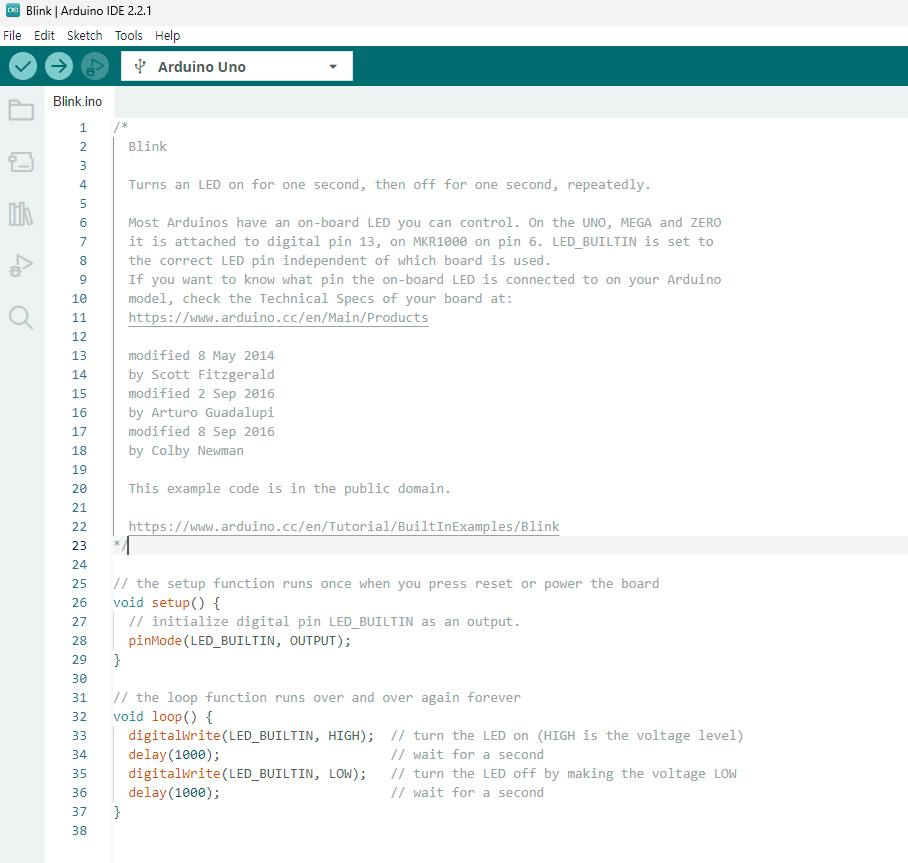Click line number 38 in the gutter
This screenshot has width=908, height=863.
(79, 831)
